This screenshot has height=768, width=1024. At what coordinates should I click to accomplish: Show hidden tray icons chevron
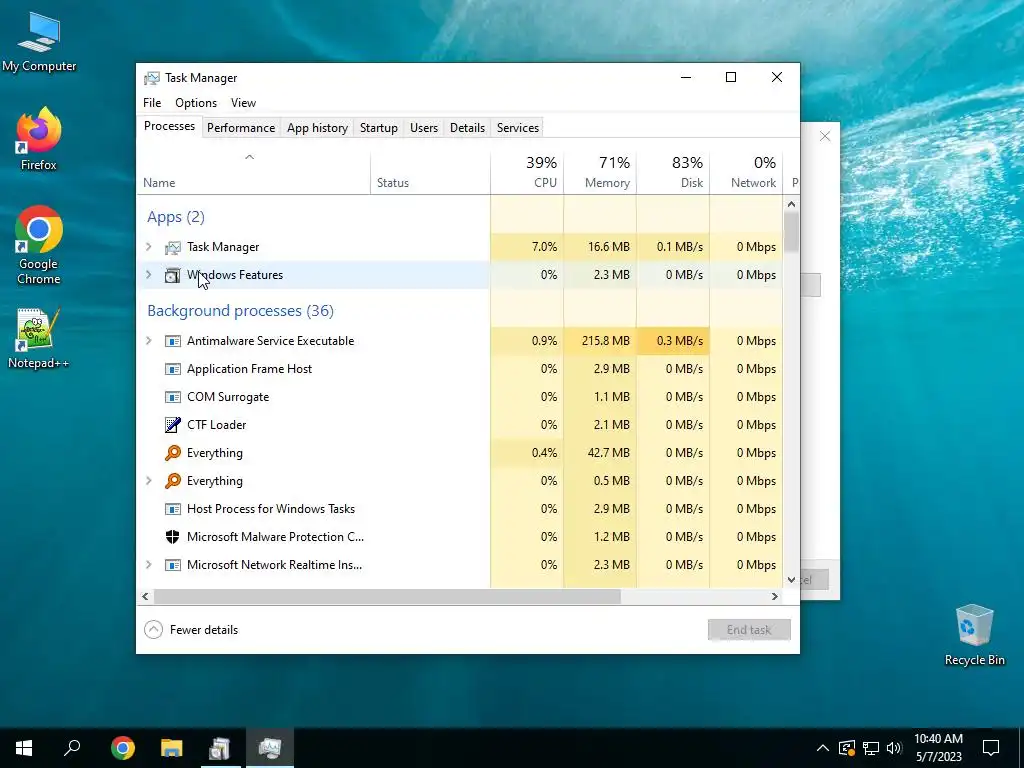coord(823,748)
